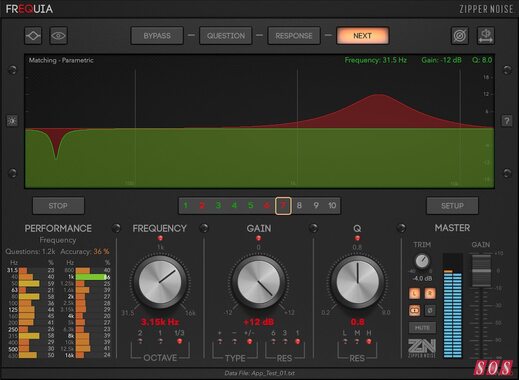Click 'Data File: App_Test_01.txt' status text
519x380 pixels.
259,373
